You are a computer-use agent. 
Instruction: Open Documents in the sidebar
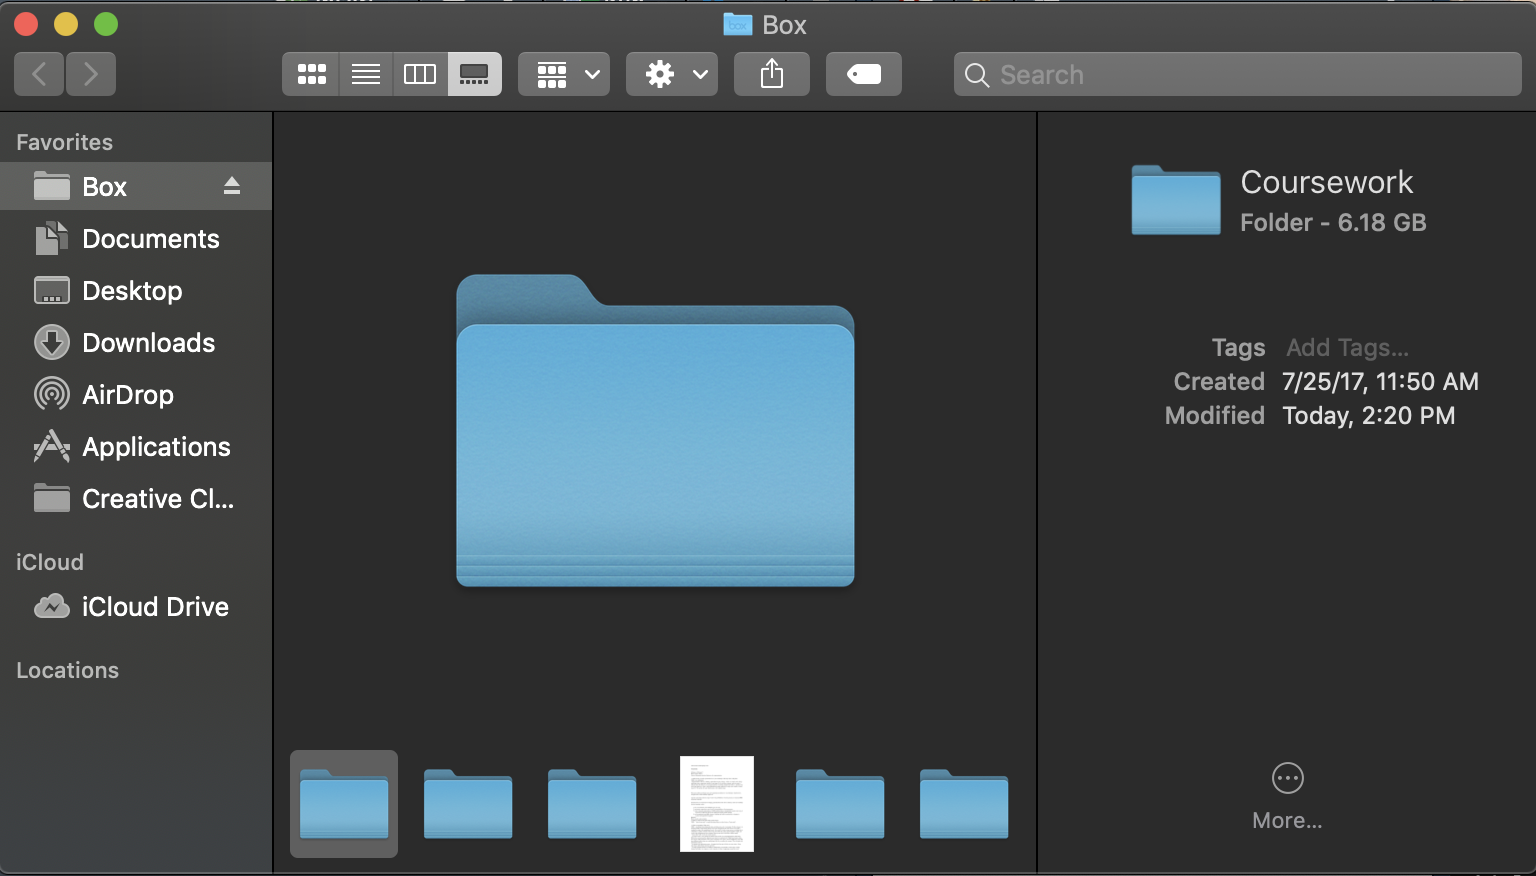point(150,239)
